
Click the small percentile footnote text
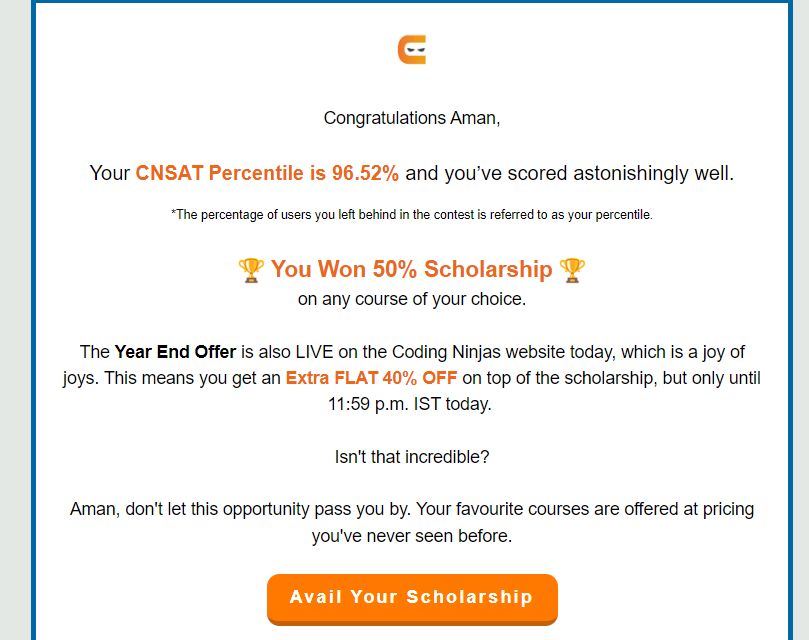[412, 215]
